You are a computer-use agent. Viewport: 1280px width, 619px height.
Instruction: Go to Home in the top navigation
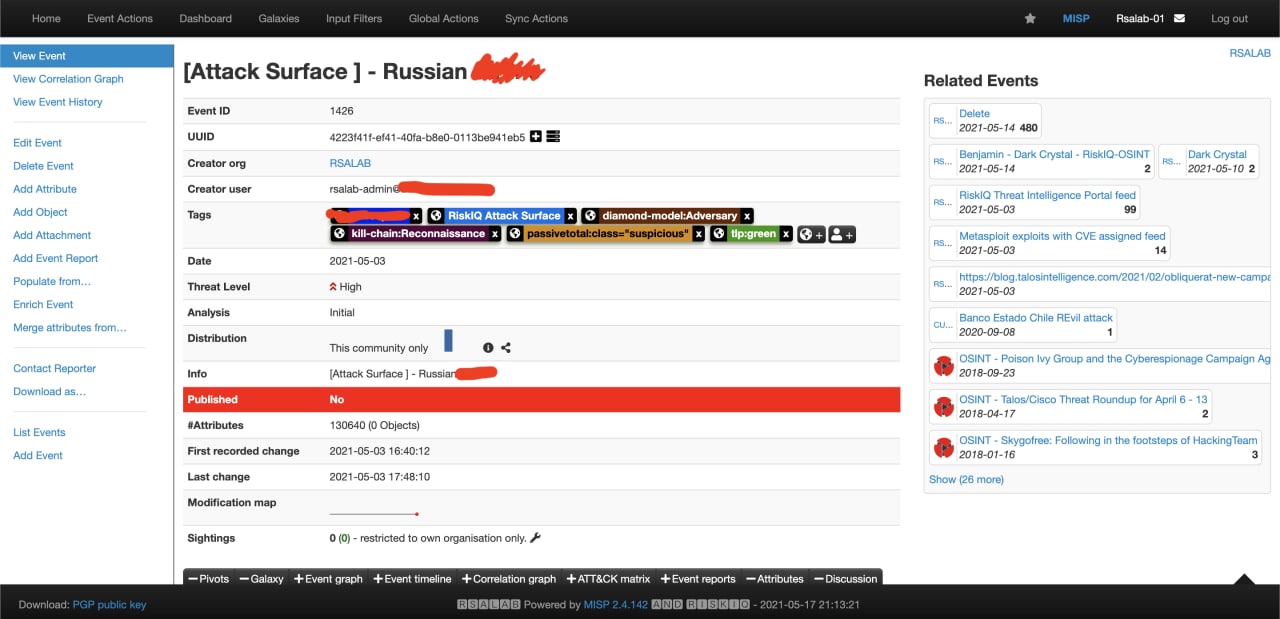click(x=46, y=18)
